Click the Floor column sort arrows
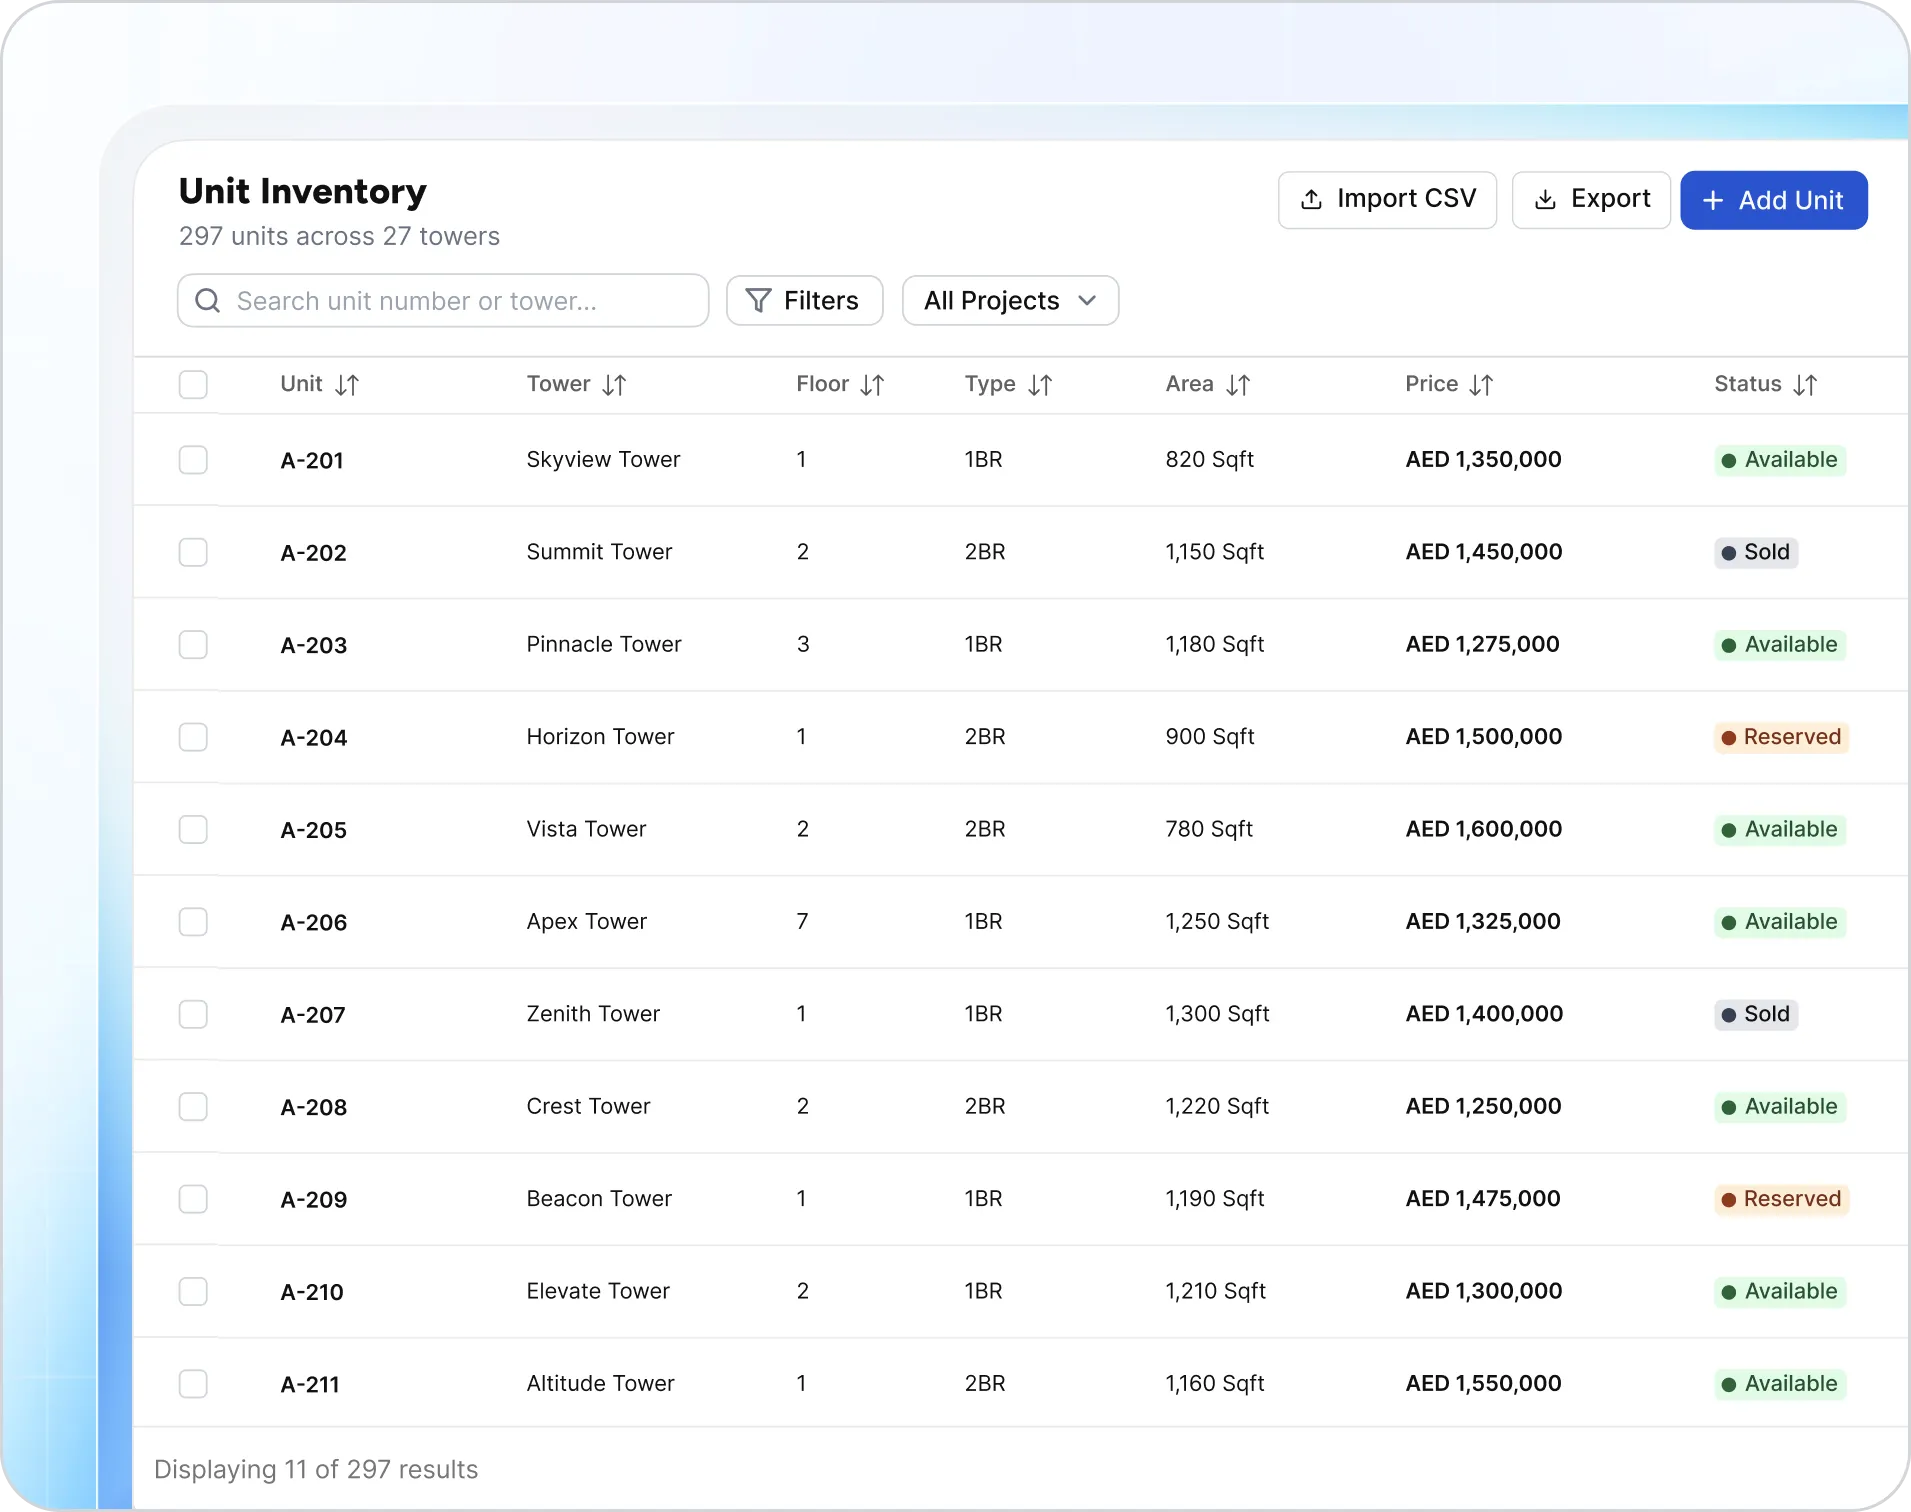 872,385
